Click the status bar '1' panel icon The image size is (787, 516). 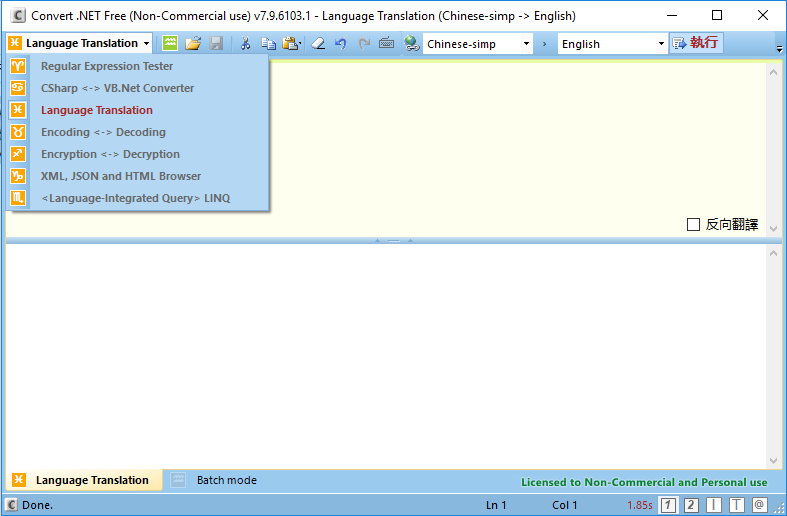(668, 505)
